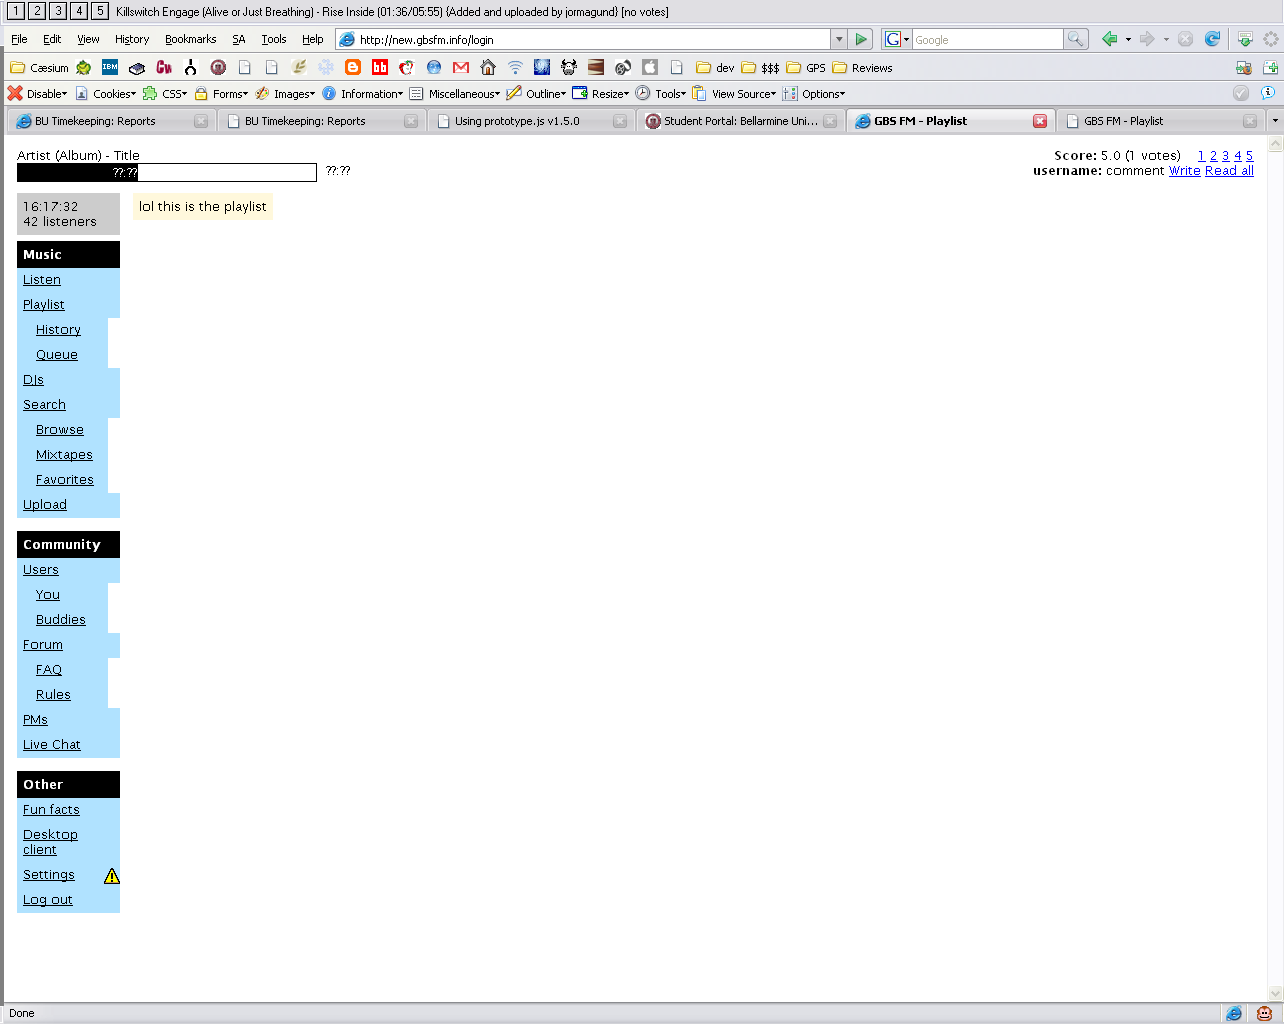
Task: Click the Apple logo bookmark icon
Action: pyautogui.click(x=650, y=67)
